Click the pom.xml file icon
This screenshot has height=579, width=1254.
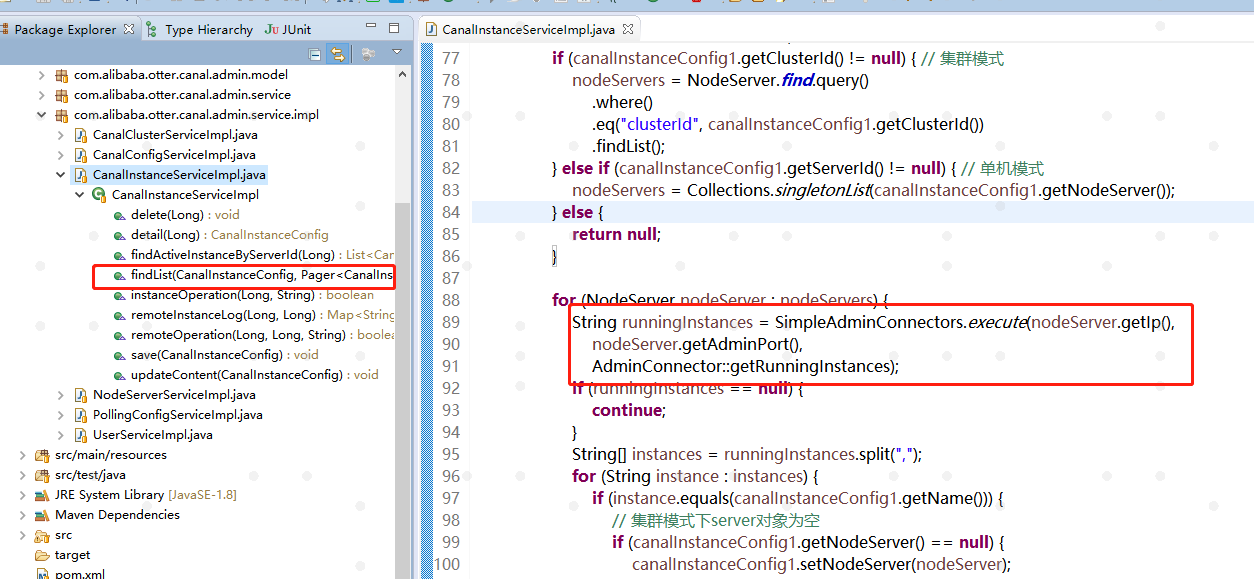click(x=42, y=574)
